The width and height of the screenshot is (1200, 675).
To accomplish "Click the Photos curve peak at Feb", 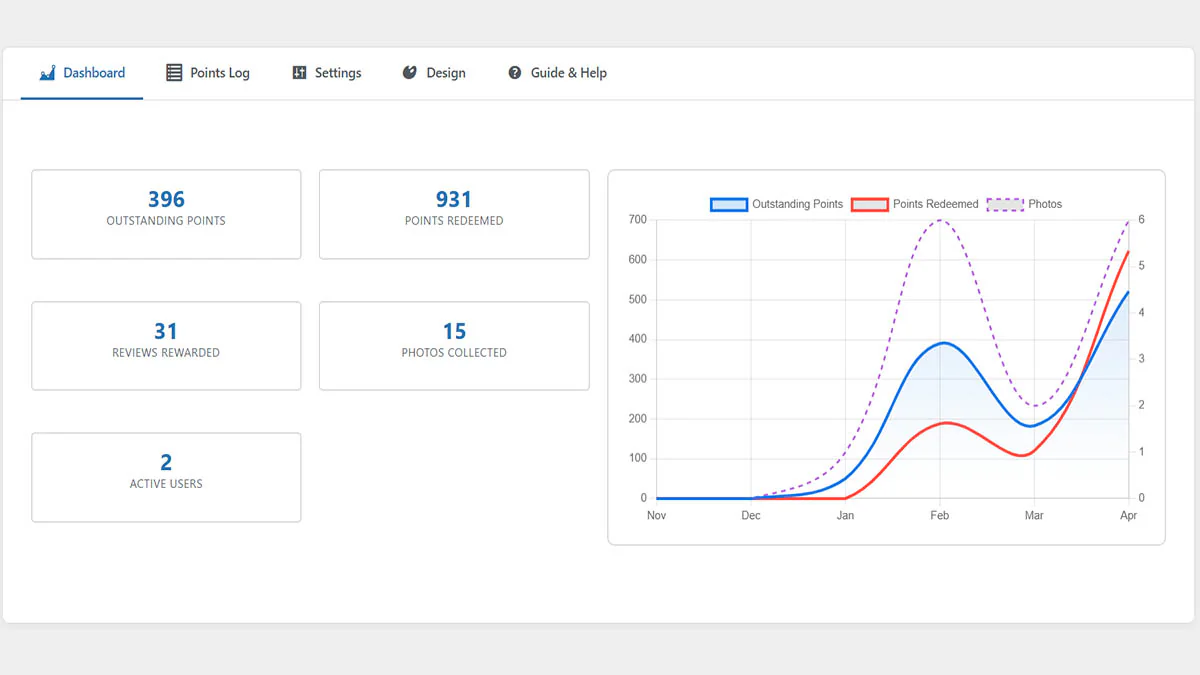I will tap(940, 220).
